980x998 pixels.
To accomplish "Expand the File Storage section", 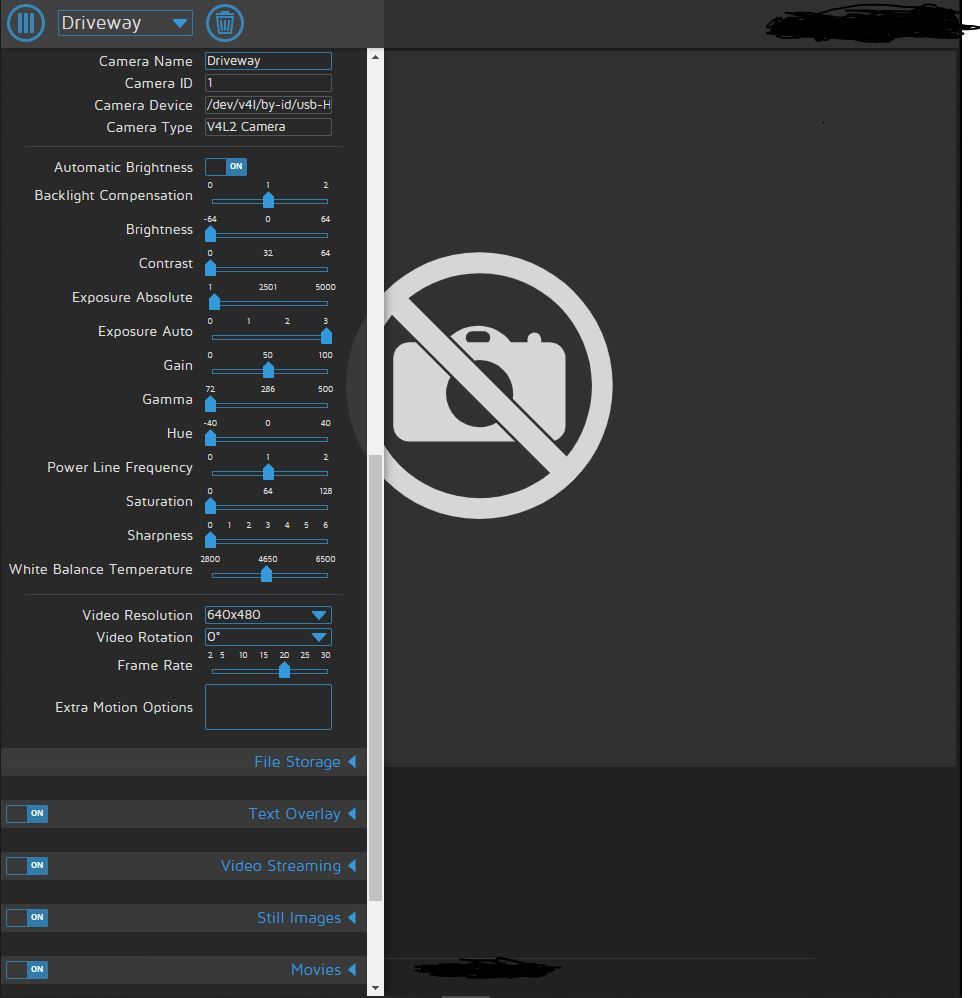I will (x=305, y=761).
